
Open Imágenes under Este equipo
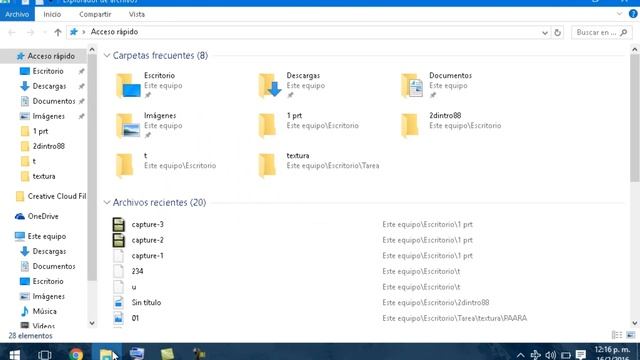(x=49, y=296)
